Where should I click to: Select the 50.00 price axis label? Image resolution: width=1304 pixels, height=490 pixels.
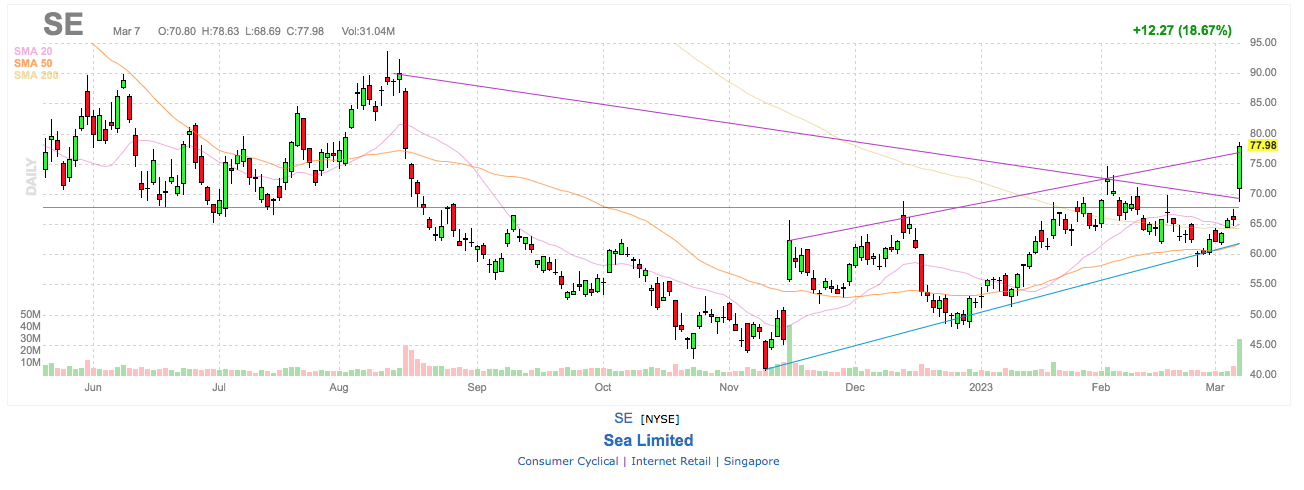[x=1265, y=315]
